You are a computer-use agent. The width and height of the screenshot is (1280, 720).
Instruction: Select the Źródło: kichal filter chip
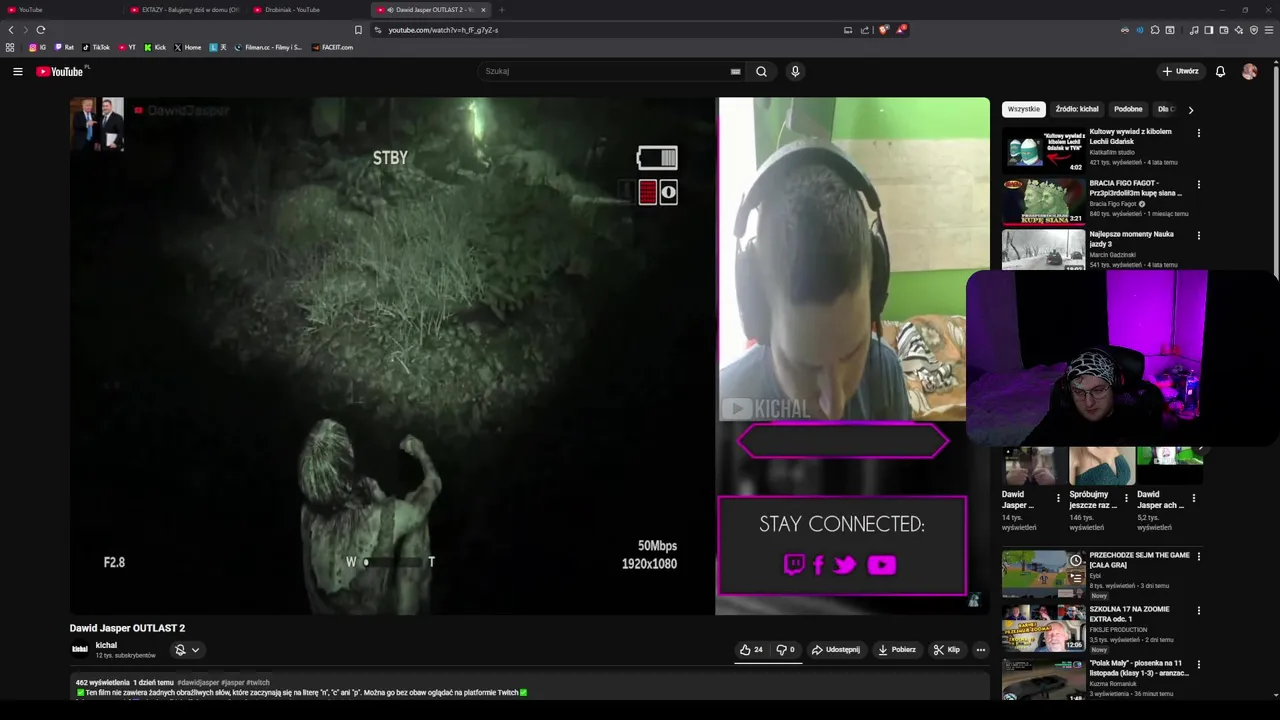coord(1077,109)
